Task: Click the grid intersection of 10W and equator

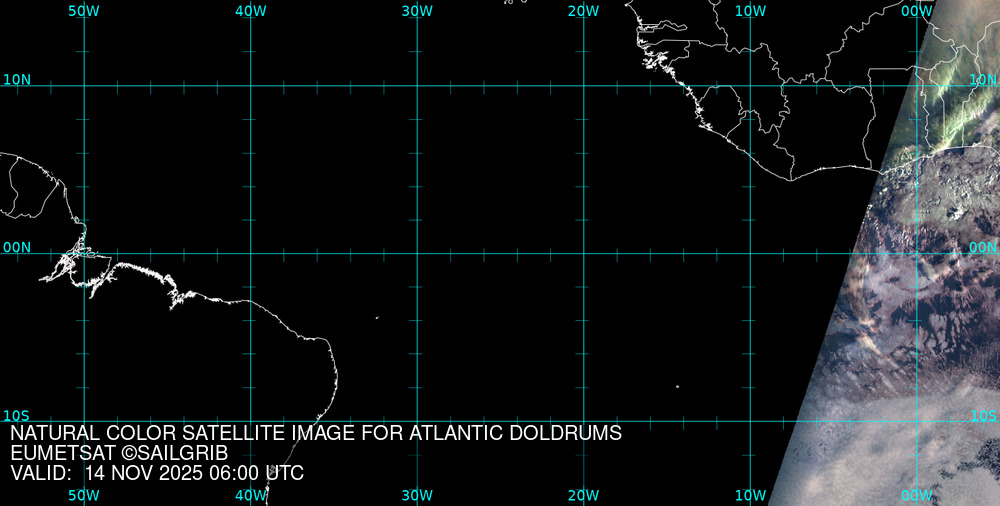Action: click(x=750, y=253)
